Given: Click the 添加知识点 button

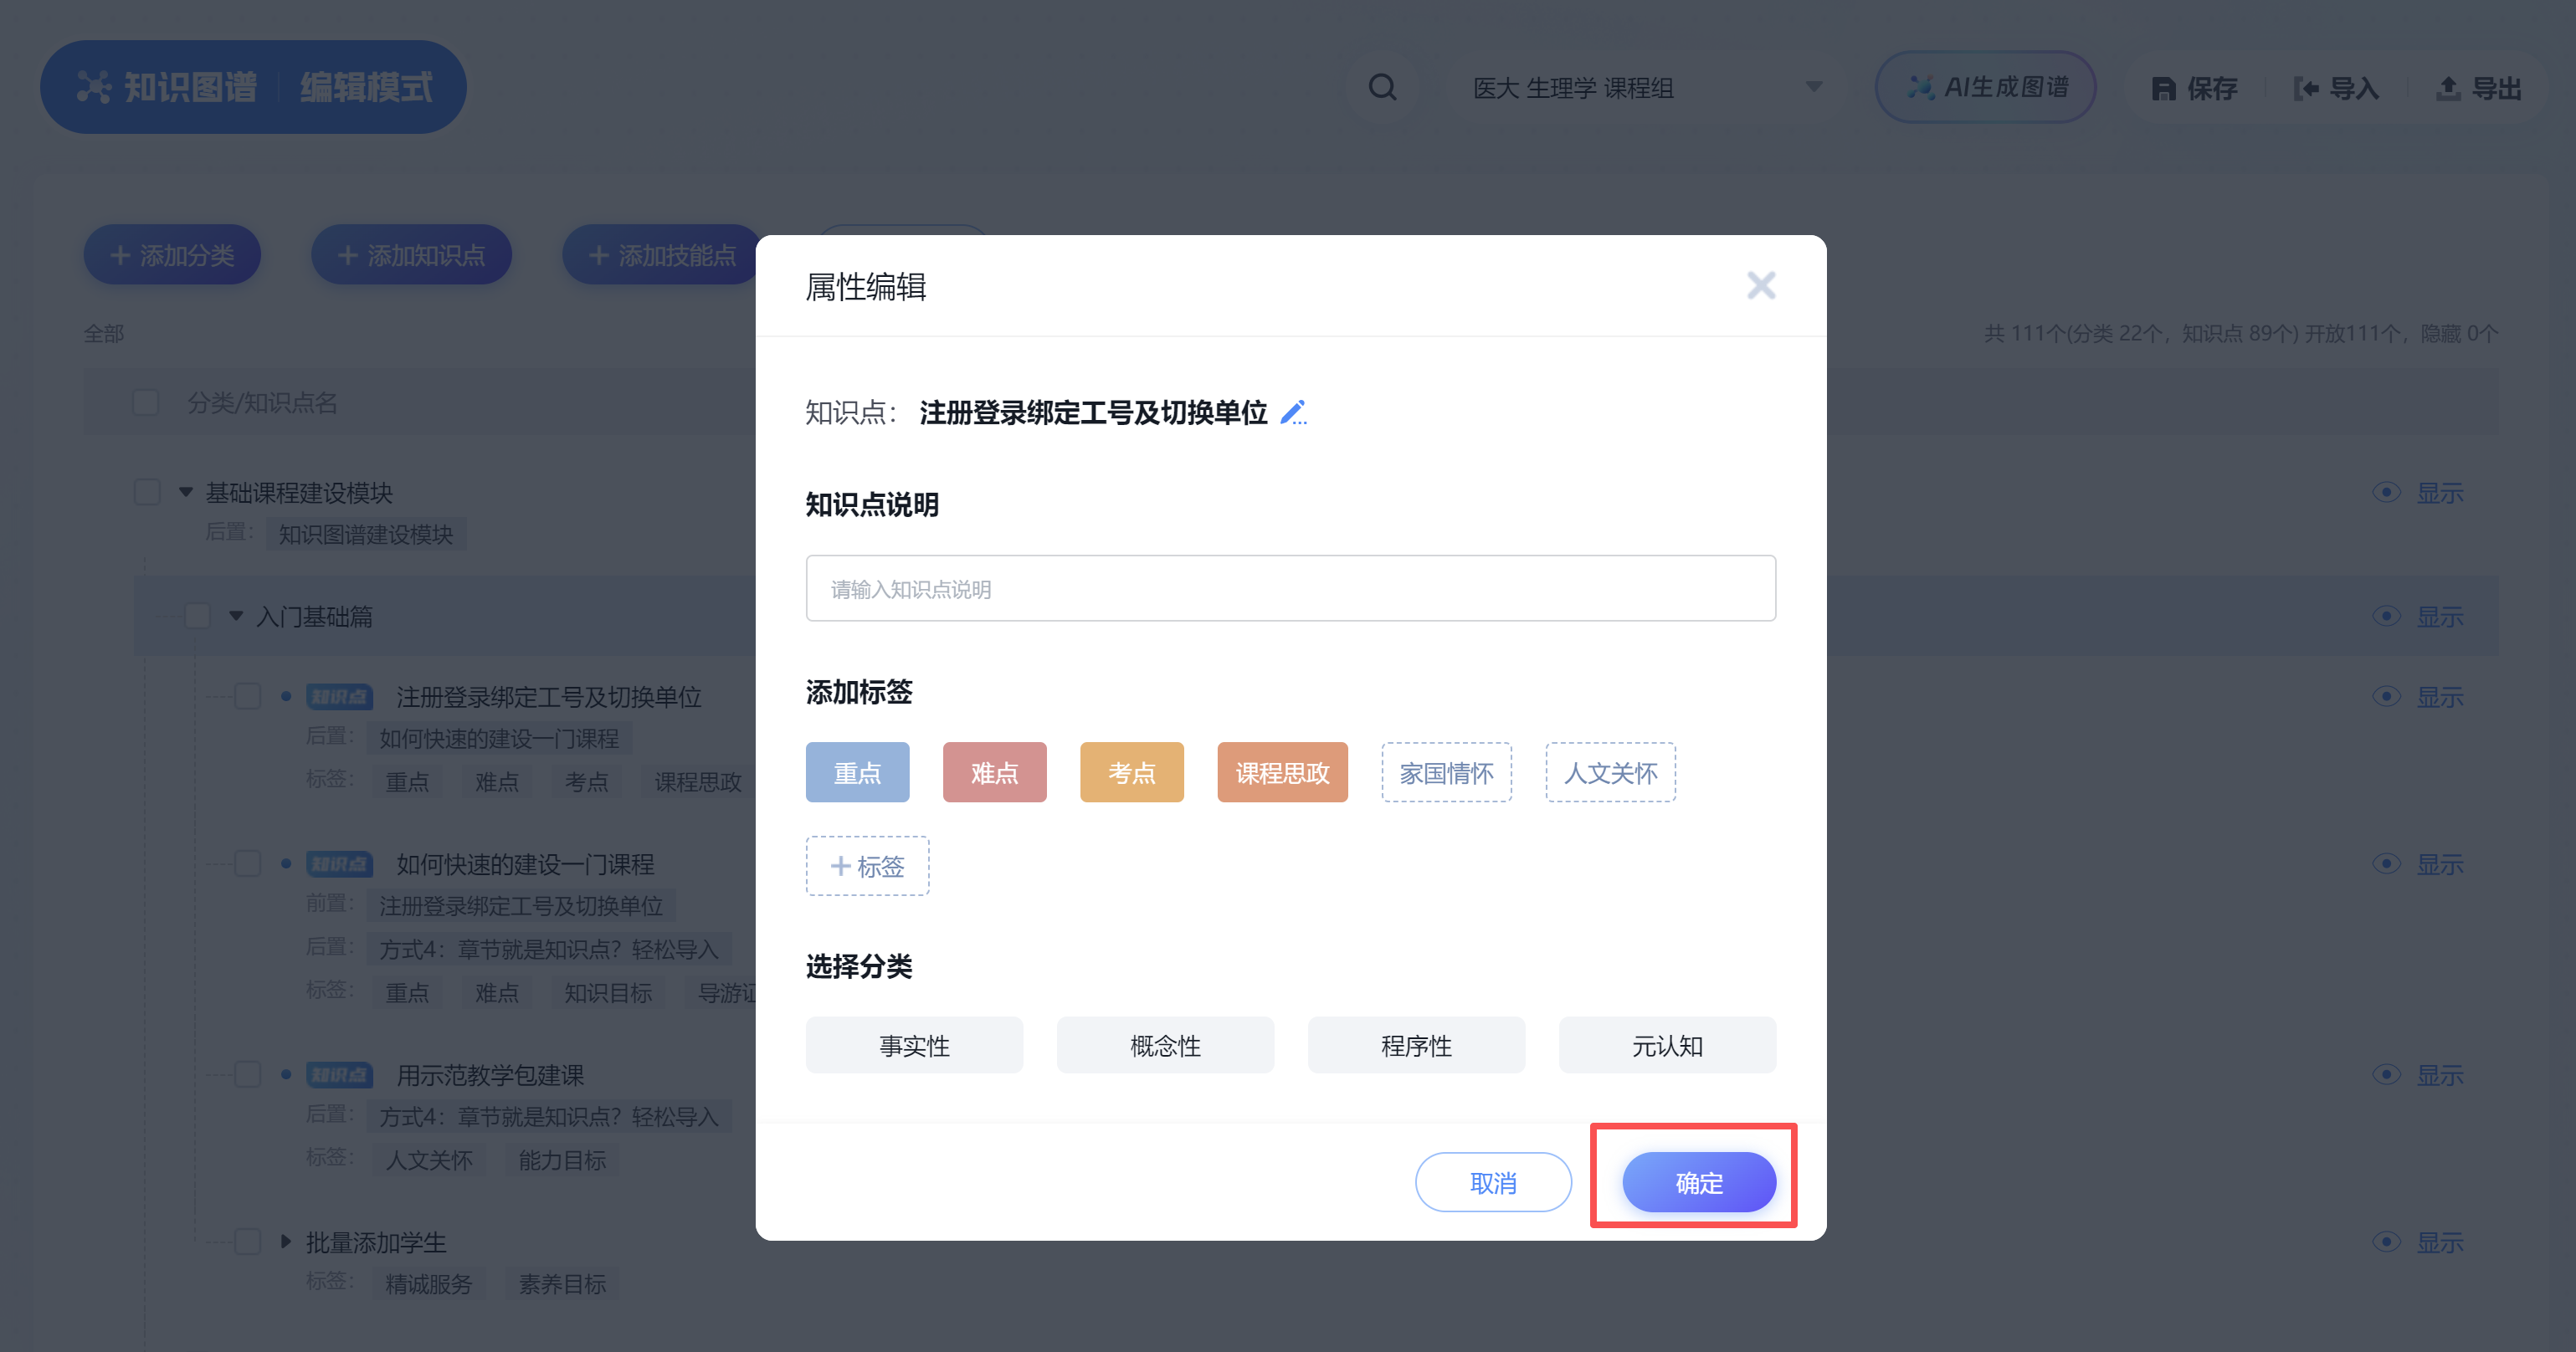Looking at the screenshot, I should point(411,255).
